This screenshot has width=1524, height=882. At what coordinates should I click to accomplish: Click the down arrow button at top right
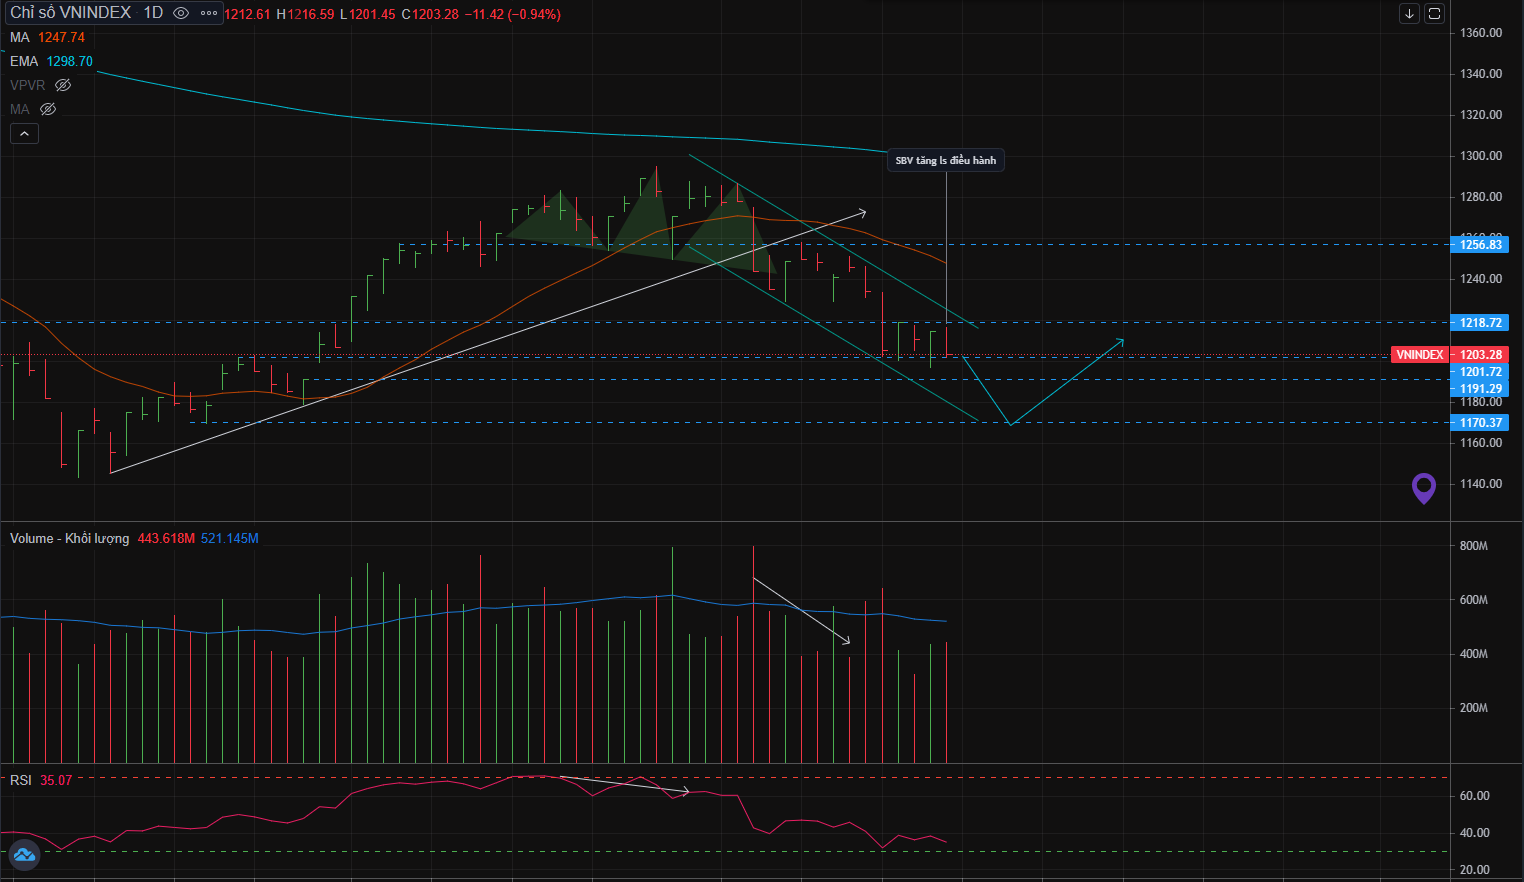pyautogui.click(x=1409, y=14)
